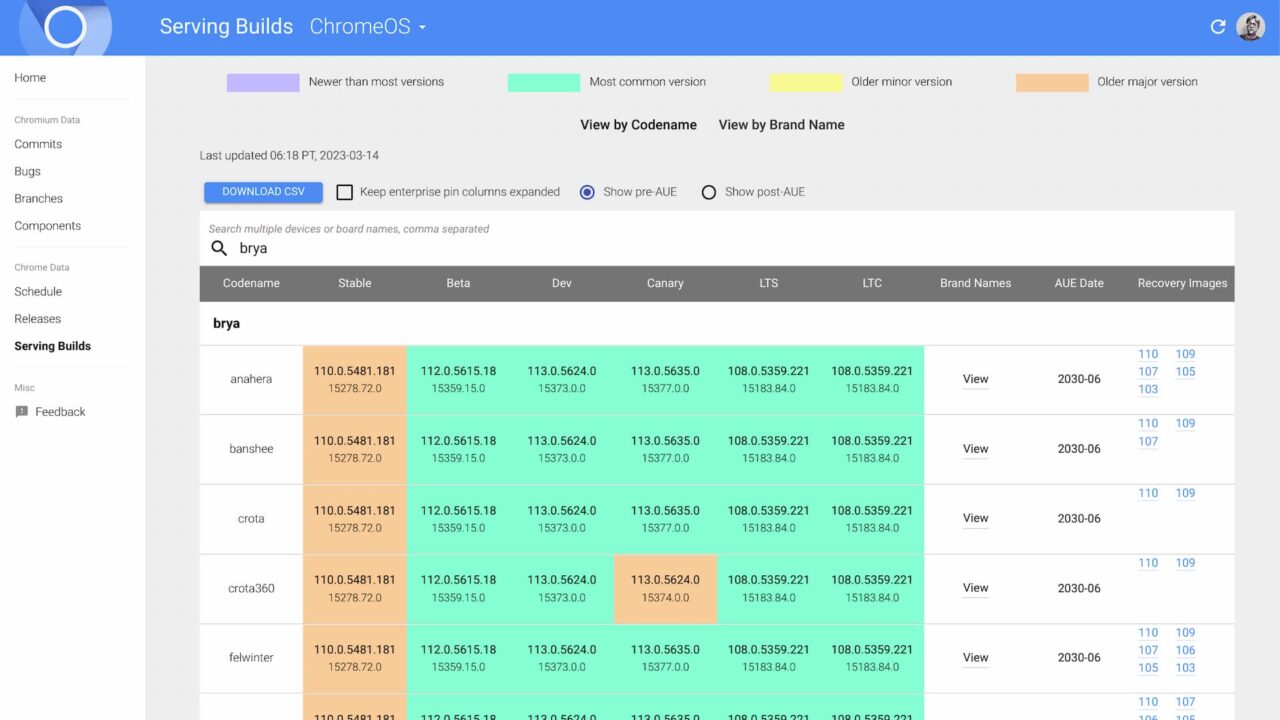Click felwinter LTS cell 108.0.5359.221
The width and height of the screenshot is (1280, 720).
[768, 658]
